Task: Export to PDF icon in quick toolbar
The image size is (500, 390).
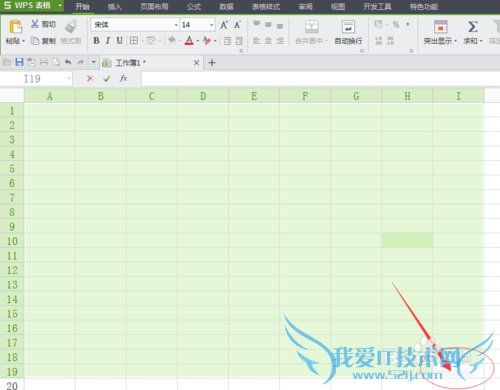Action: tap(31, 62)
